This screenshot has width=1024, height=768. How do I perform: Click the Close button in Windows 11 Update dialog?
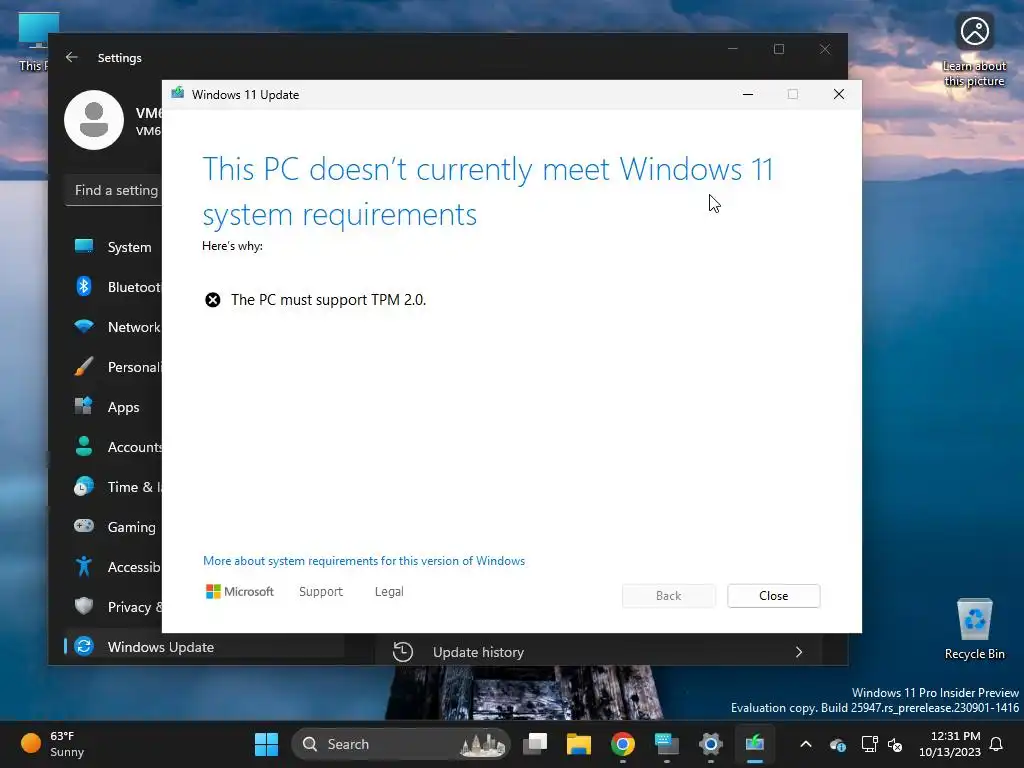773,596
